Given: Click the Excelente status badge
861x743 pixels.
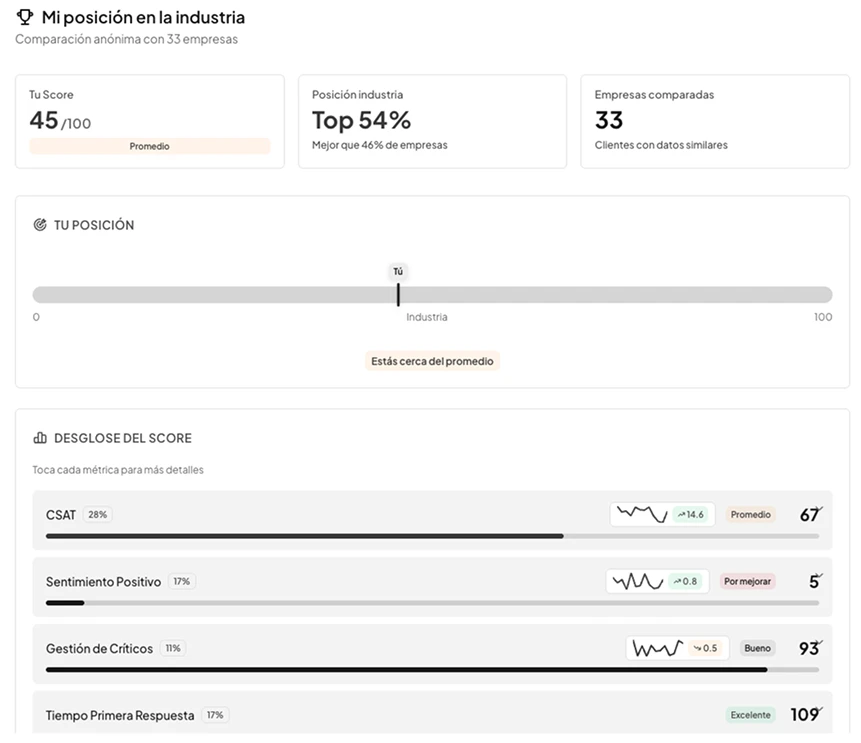Looking at the screenshot, I should pyautogui.click(x=750, y=715).
